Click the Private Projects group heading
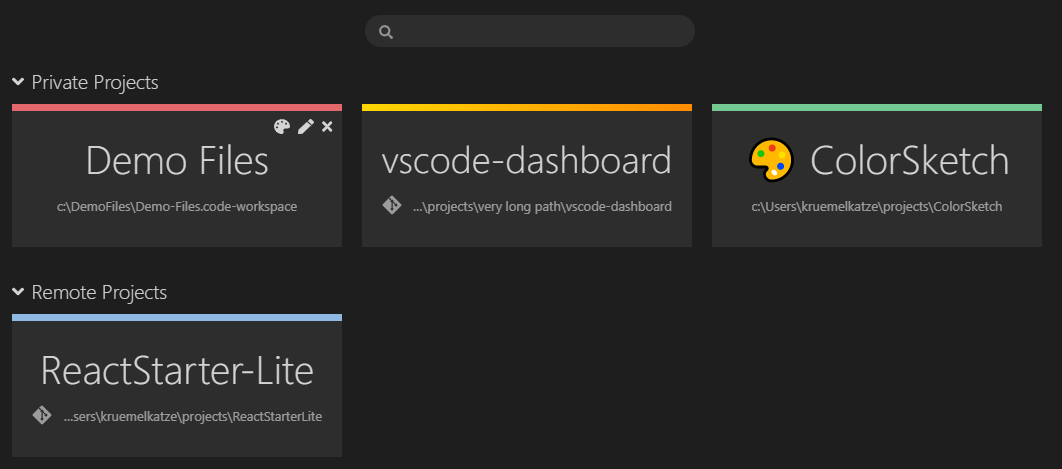Viewport: 1062px width, 469px height. (95, 83)
